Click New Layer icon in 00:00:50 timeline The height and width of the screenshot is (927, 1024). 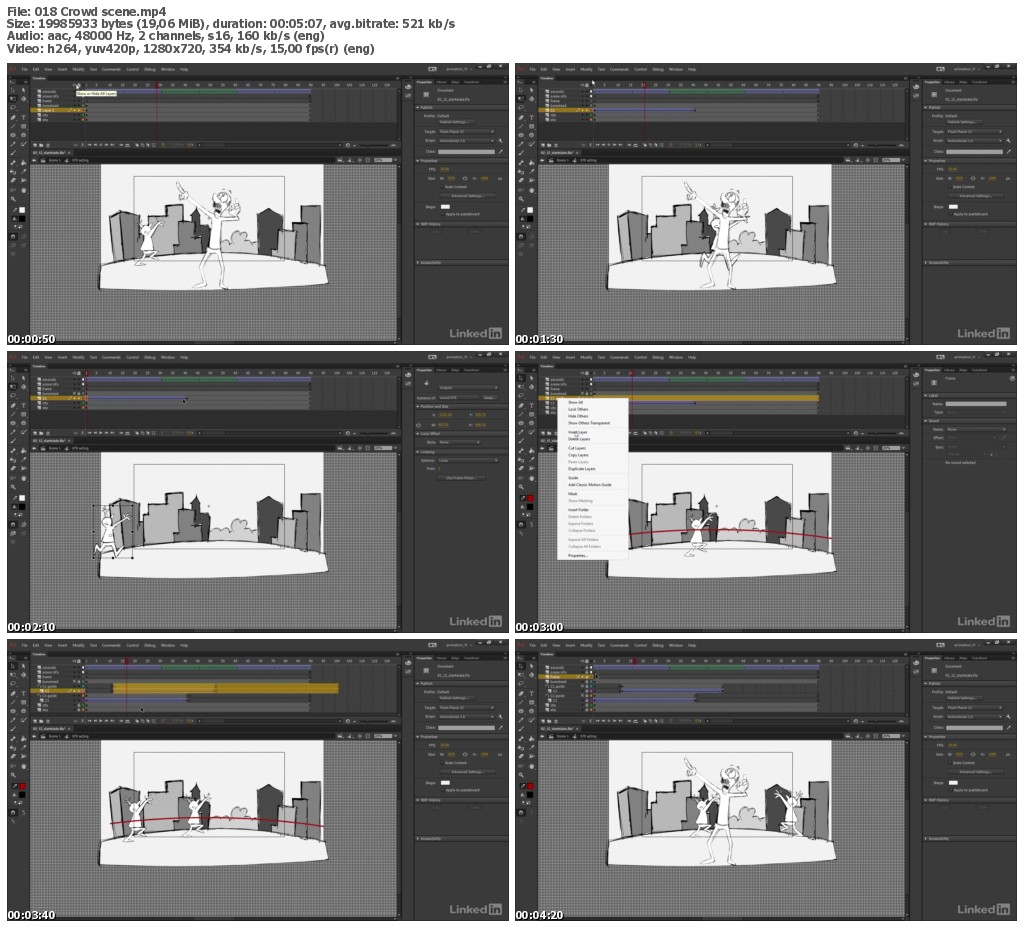click(35, 145)
